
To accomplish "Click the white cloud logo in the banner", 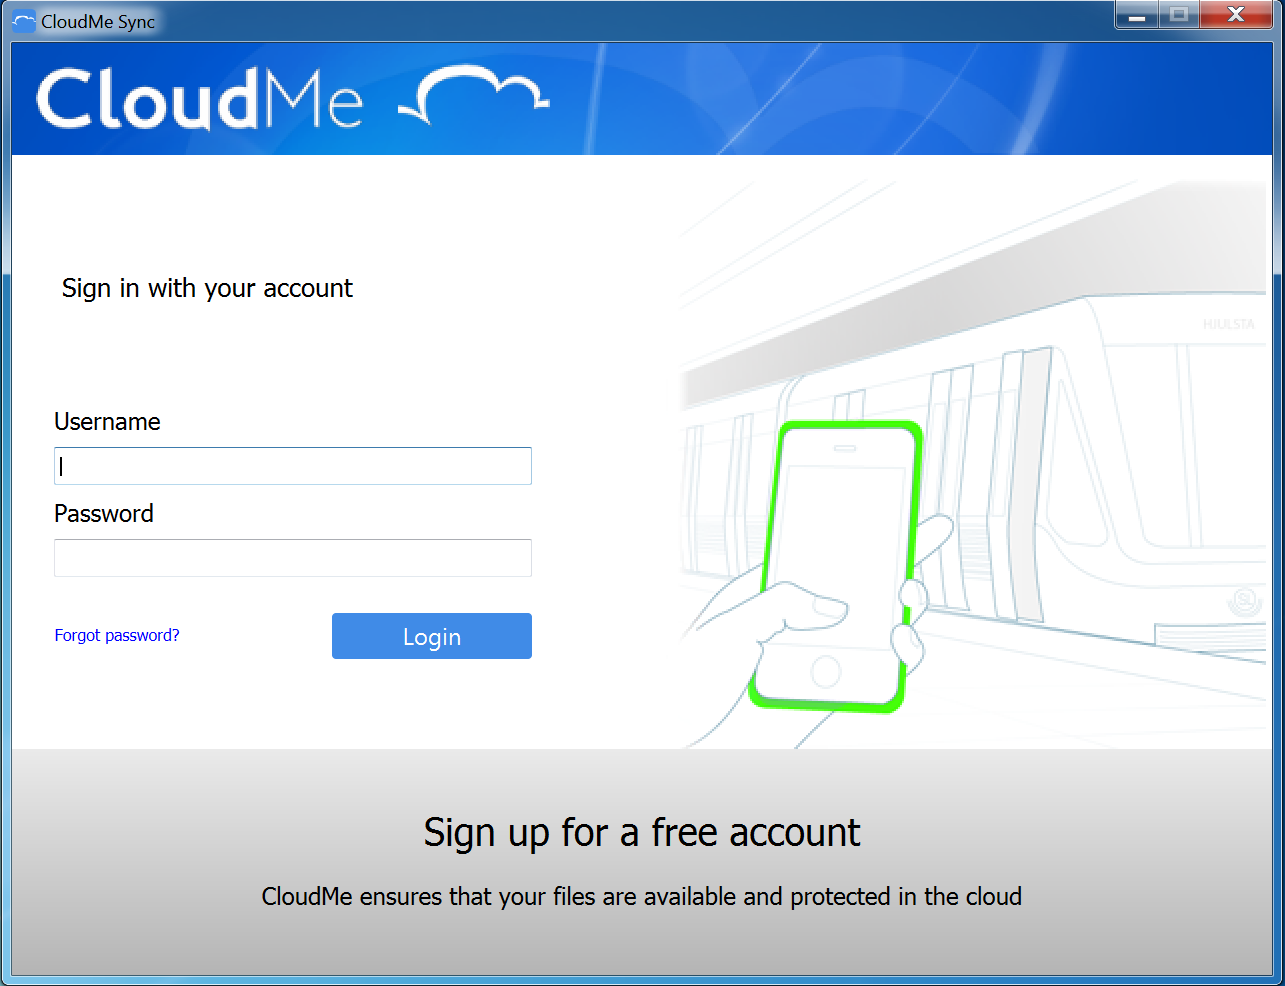I will (x=476, y=95).
